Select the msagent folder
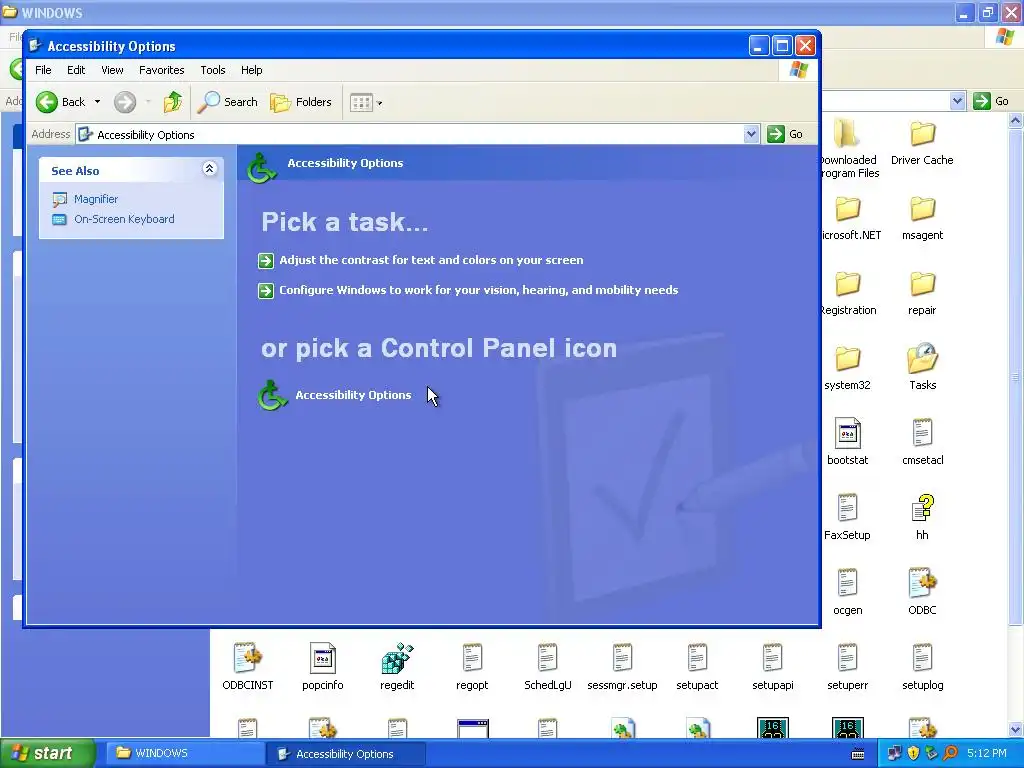The height and width of the screenshot is (768, 1024). [922, 218]
